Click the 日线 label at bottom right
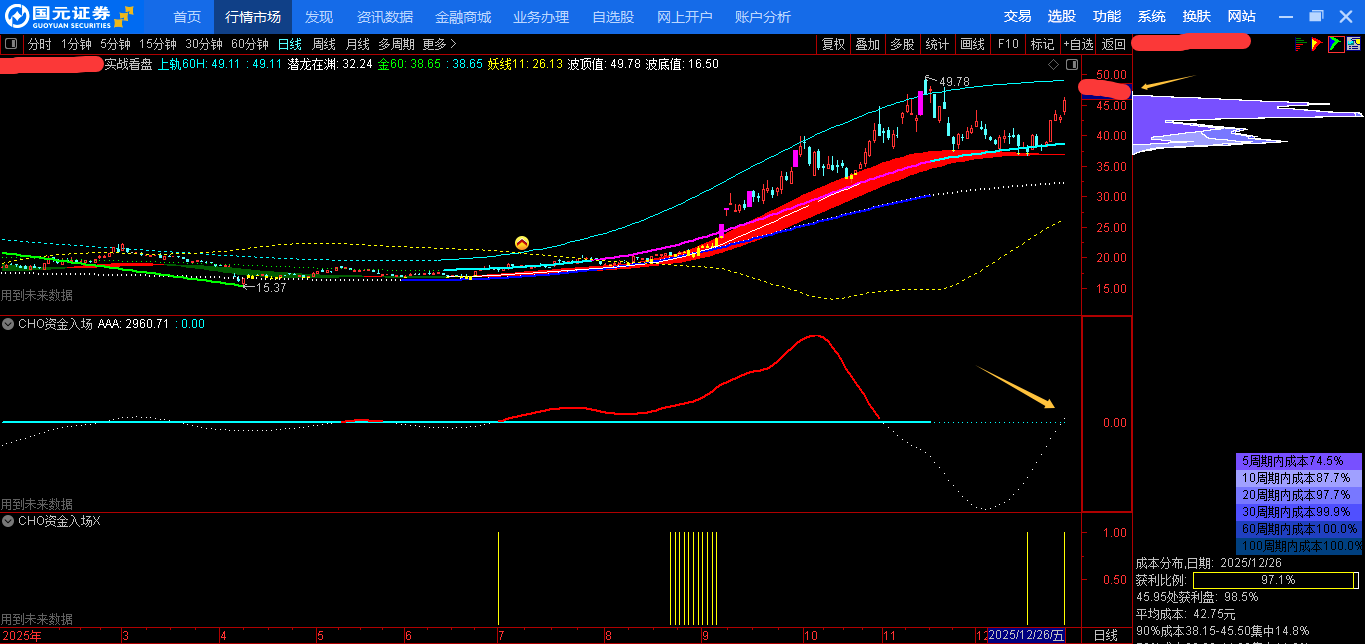The height and width of the screenshot is (644, 1365). [1105, 635]
